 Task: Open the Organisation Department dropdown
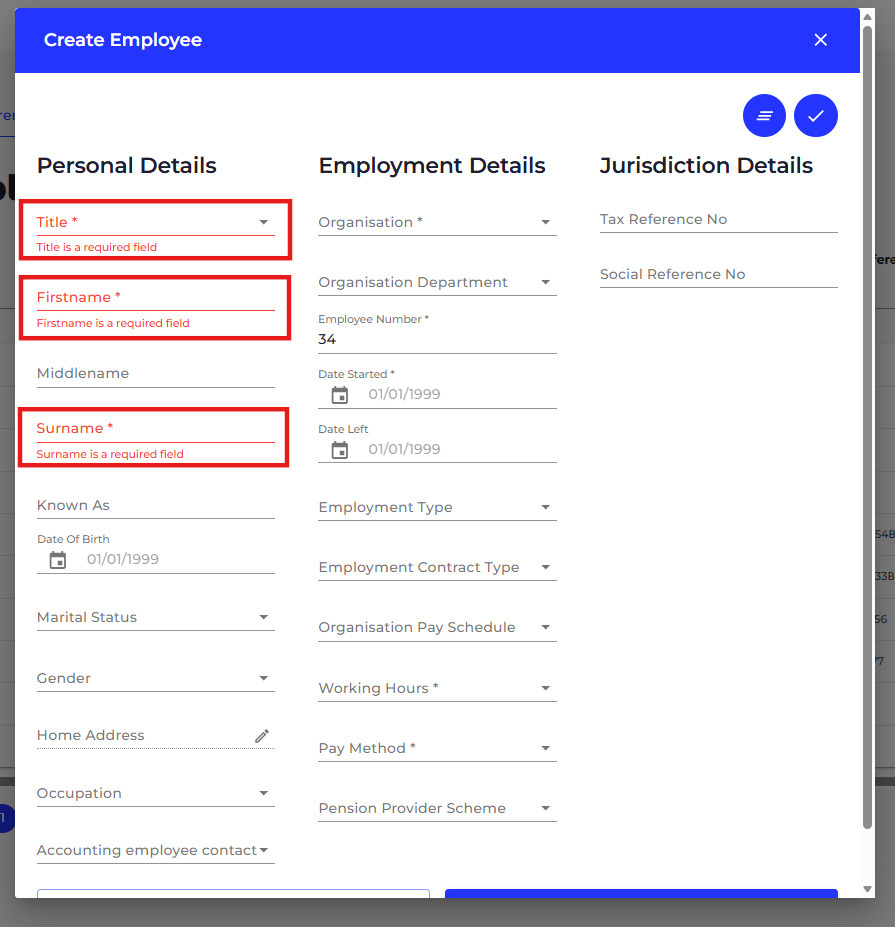[437, 283]
